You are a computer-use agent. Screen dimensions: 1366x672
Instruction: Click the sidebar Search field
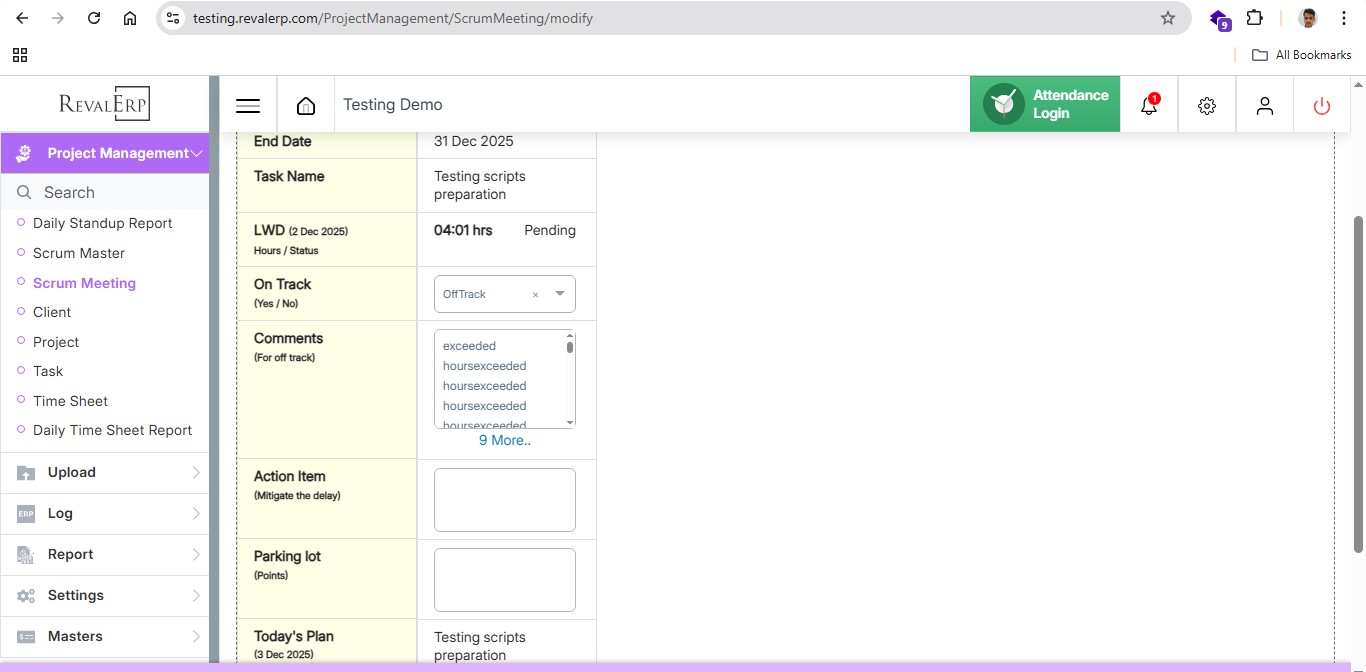coord(110,192)
